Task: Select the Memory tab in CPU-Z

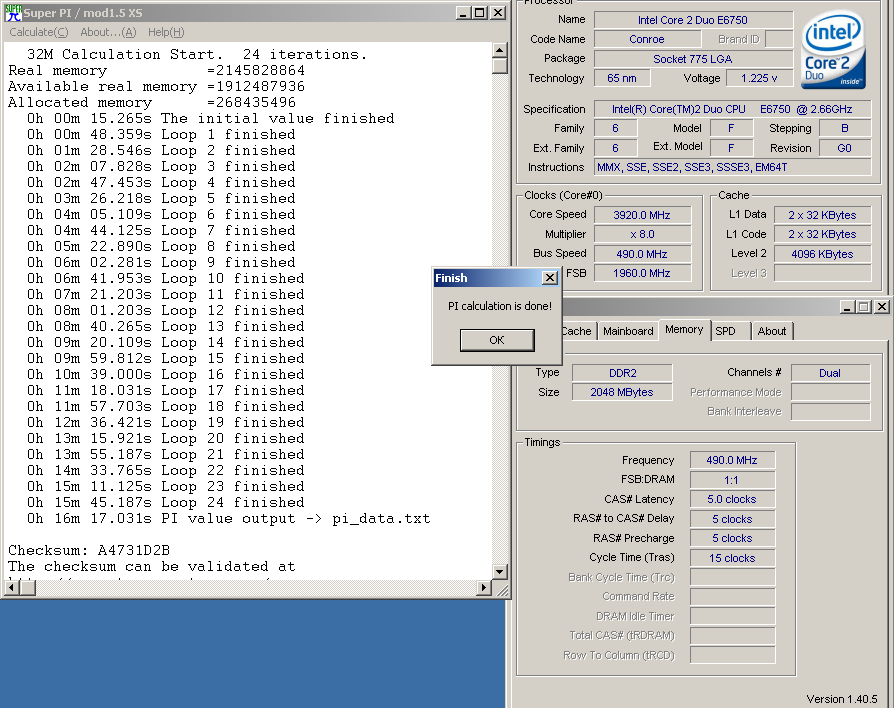Action: [x=684, y=329]
